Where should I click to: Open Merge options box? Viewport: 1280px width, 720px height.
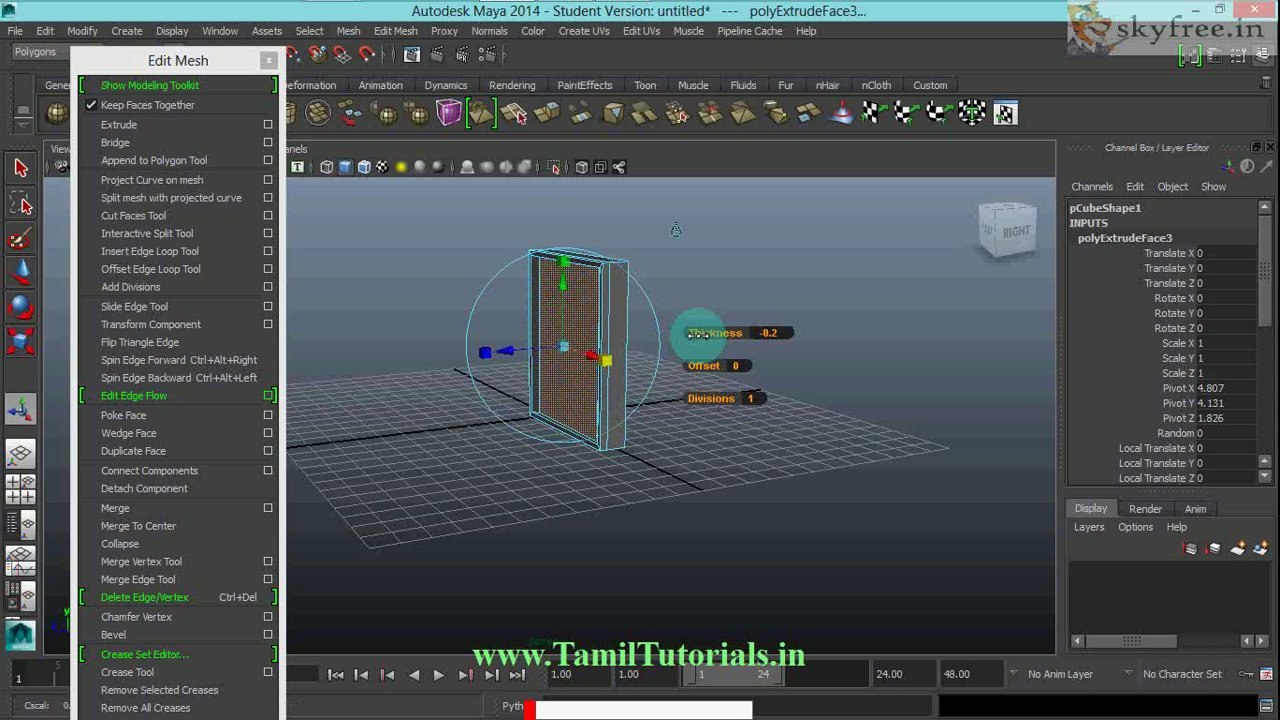pyautogui.click(x=268, y=508)
